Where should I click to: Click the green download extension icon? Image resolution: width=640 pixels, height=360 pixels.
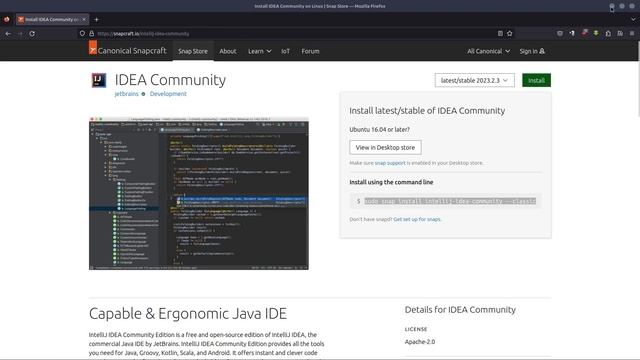point(596,33)
